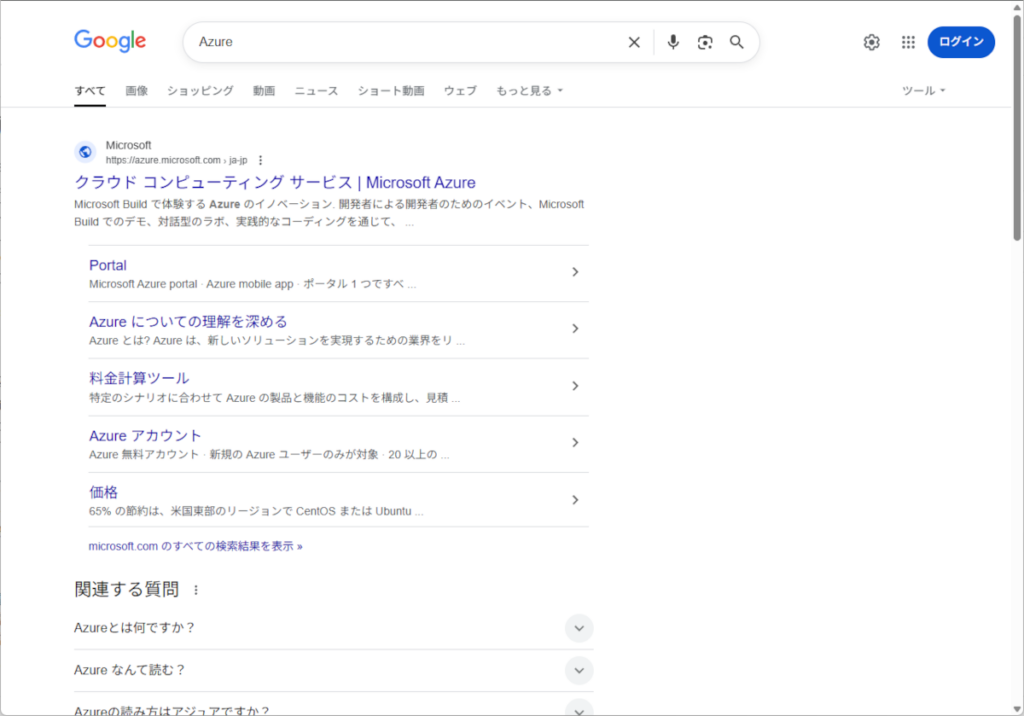1024x716 pixels.
Task: Click the globe favicon beside Microsoft
Action: pyautogui.click(x=85, y=152)
